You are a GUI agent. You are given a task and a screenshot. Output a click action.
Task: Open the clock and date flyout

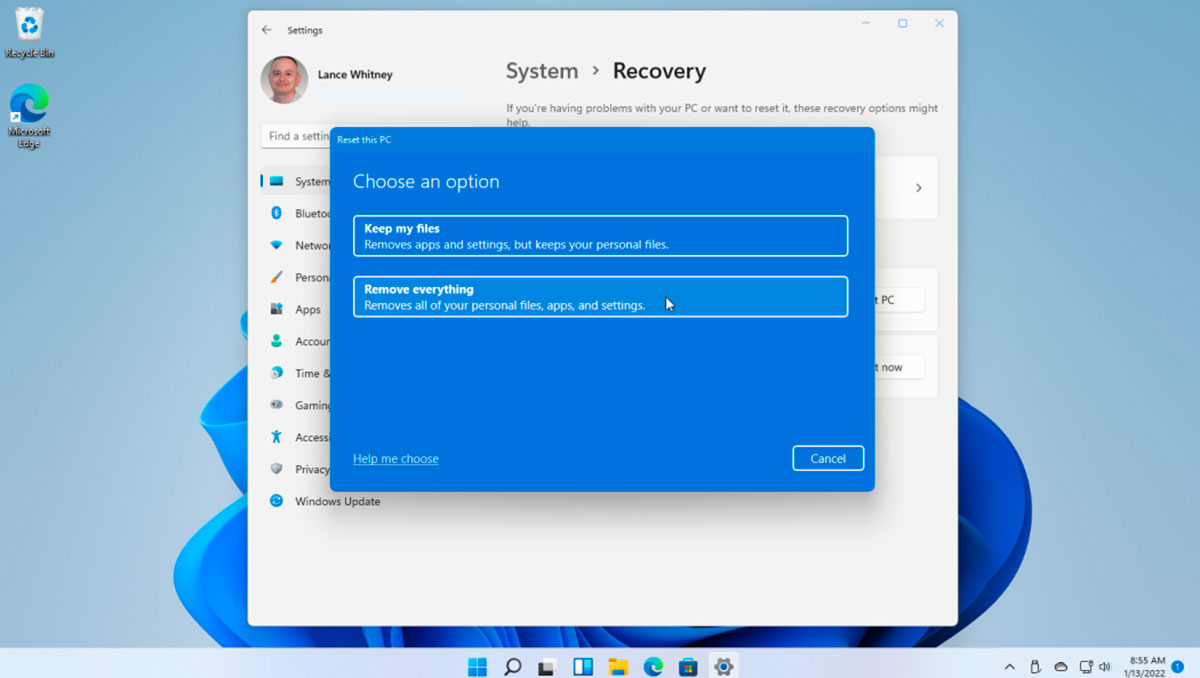click(1146, 666)
